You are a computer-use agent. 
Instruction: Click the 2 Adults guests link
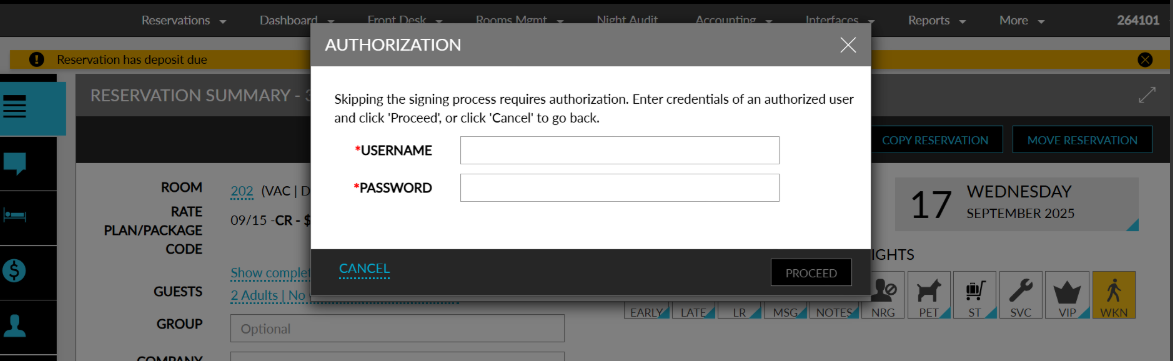[x=269, y=295]
